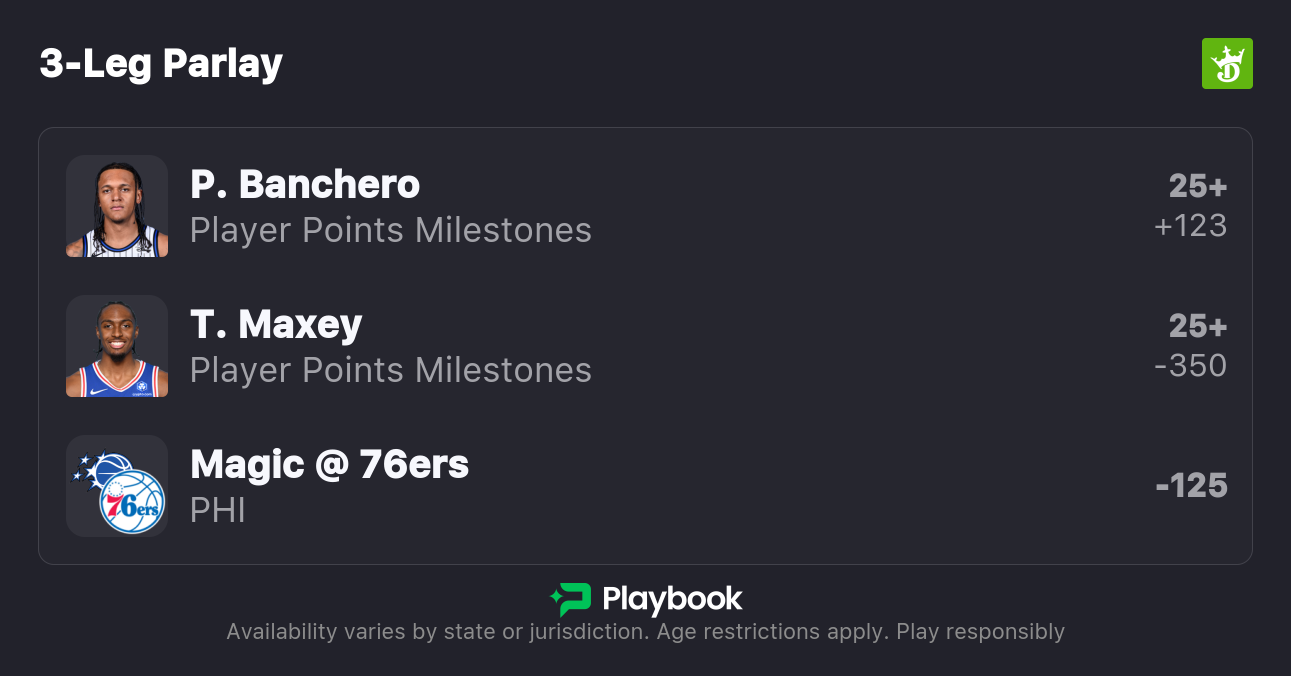Click the PHI pick label

tap(218, 510)
